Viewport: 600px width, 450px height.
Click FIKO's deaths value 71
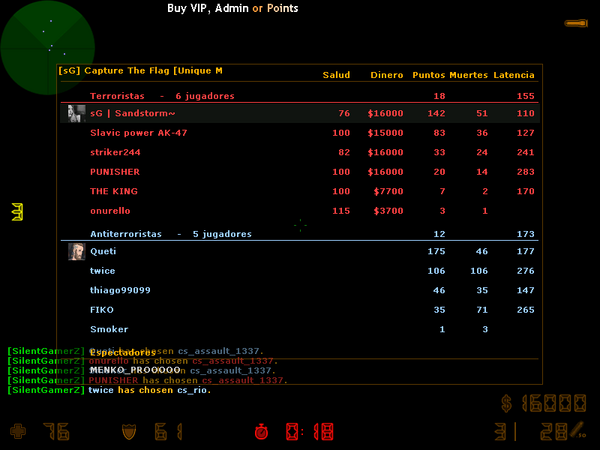pyautogui.click(x=482, y=310)
